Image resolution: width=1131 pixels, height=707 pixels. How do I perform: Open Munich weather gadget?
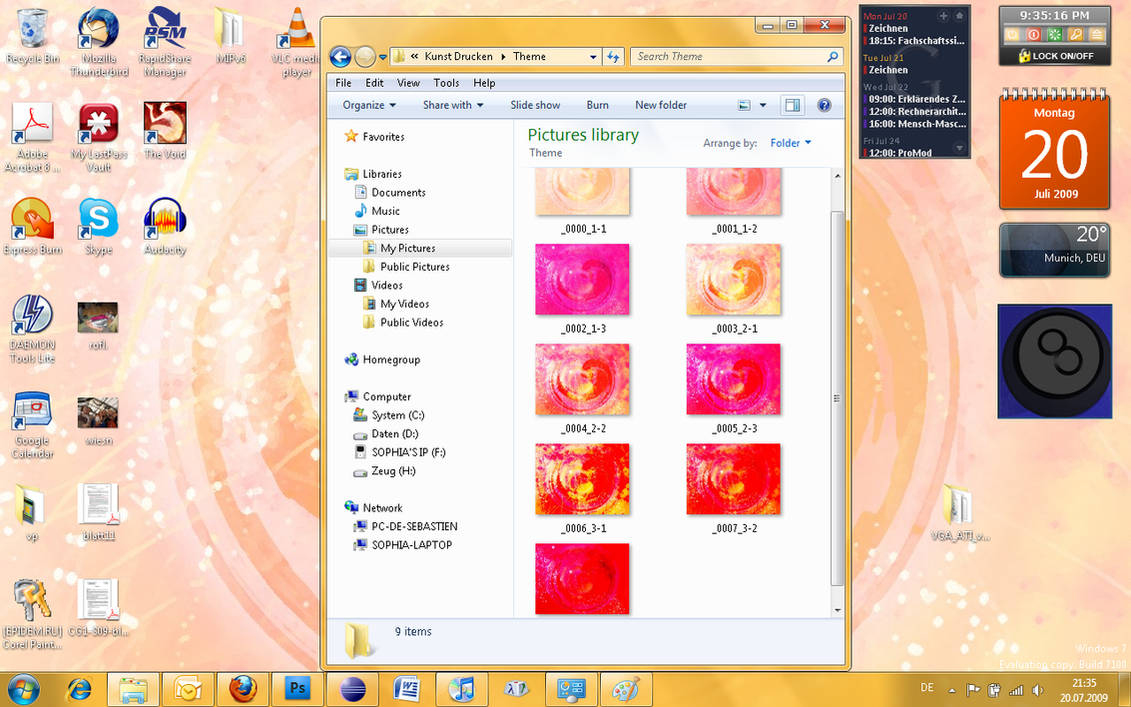pyautogui.click(x=1055, y=250)
